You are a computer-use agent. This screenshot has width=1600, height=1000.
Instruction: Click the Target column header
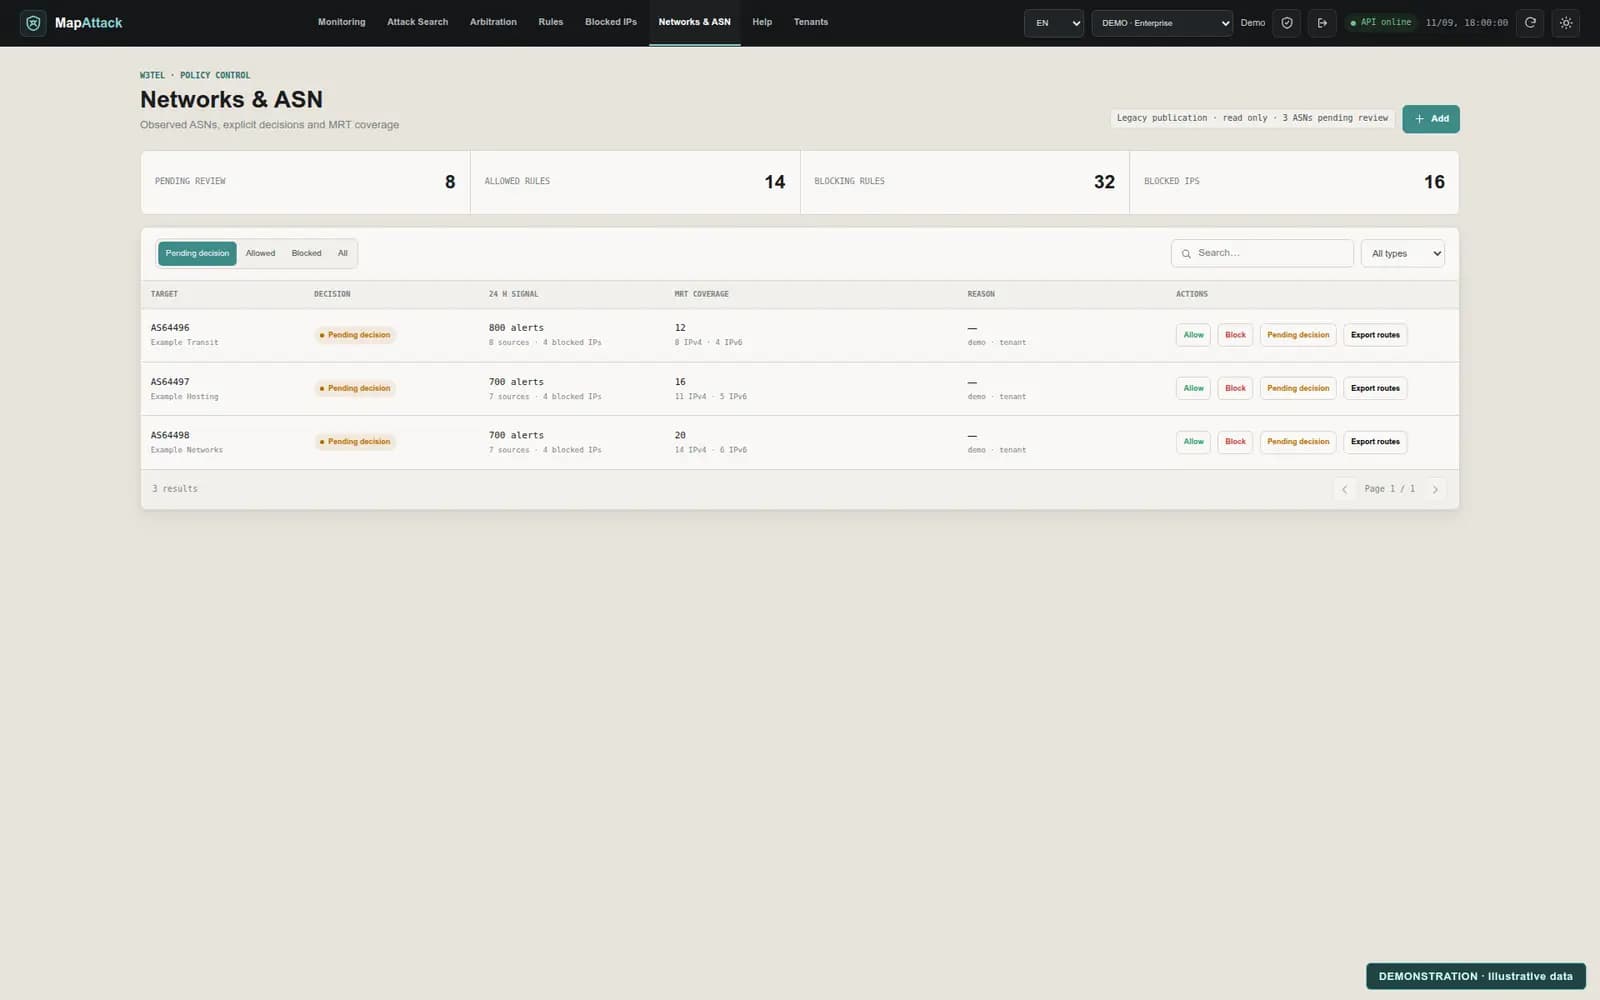tap(164, 294)
